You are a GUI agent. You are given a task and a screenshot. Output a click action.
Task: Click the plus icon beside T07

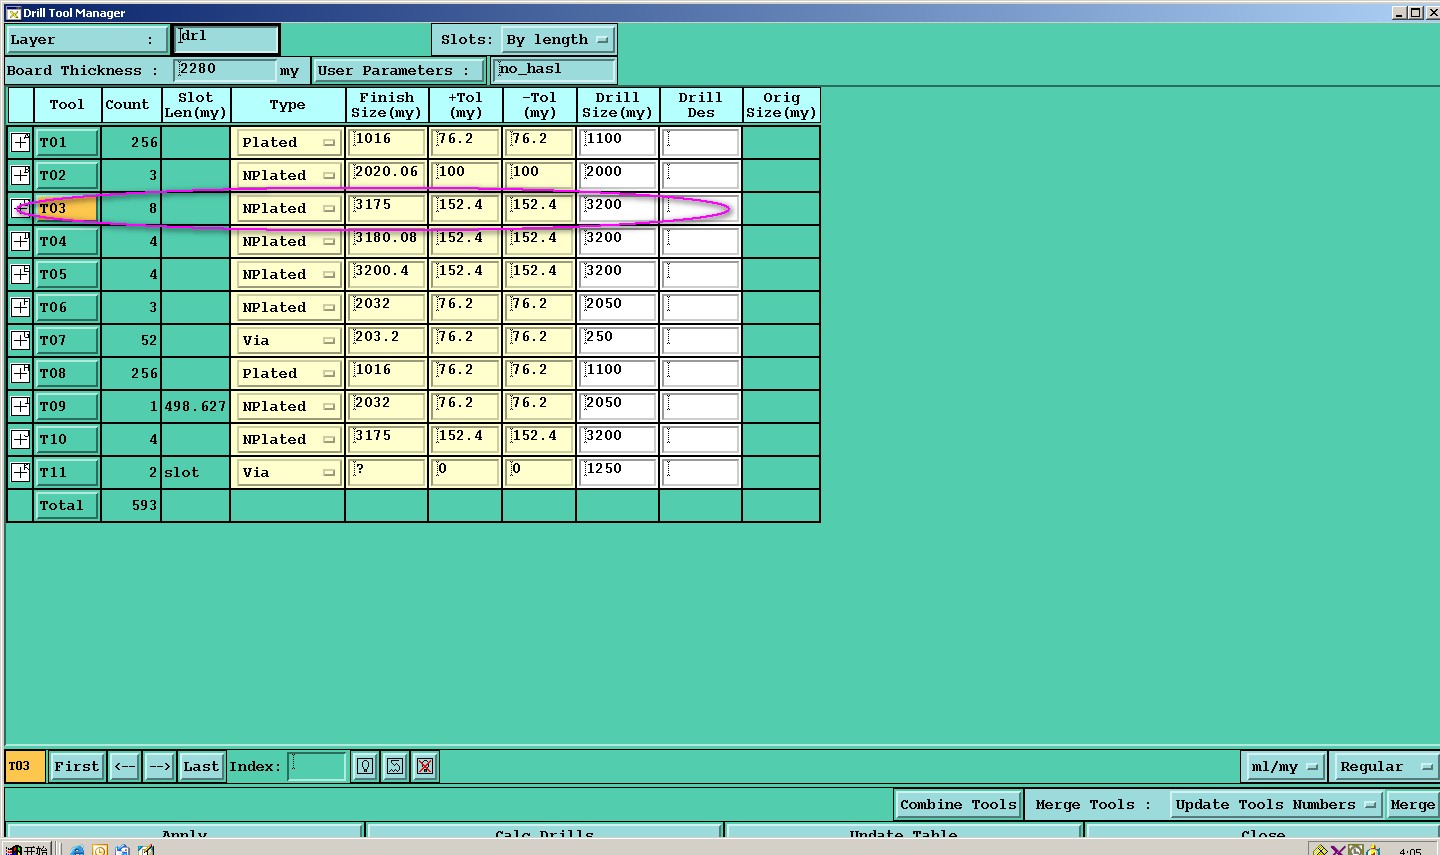(20, 340)
